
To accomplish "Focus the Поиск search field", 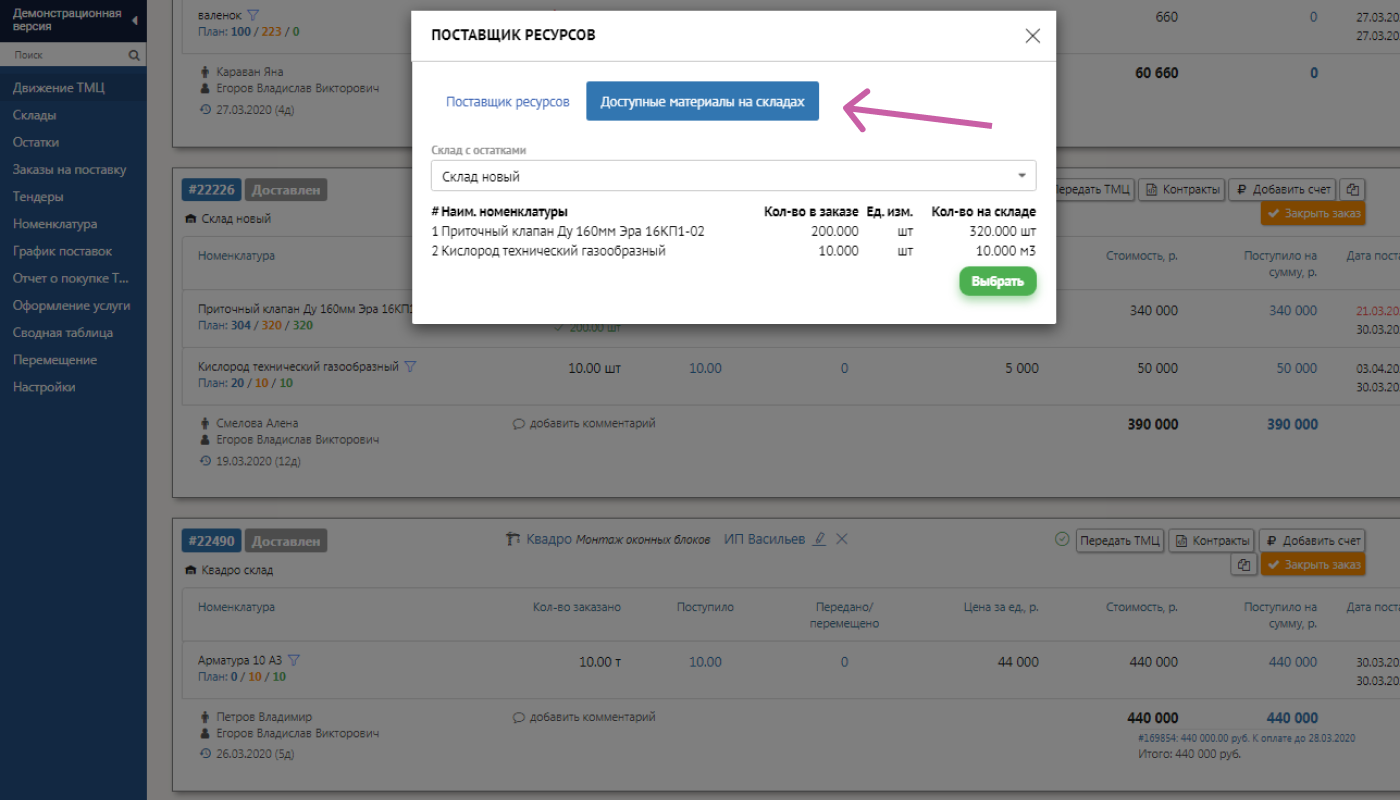I will (67, 56).
